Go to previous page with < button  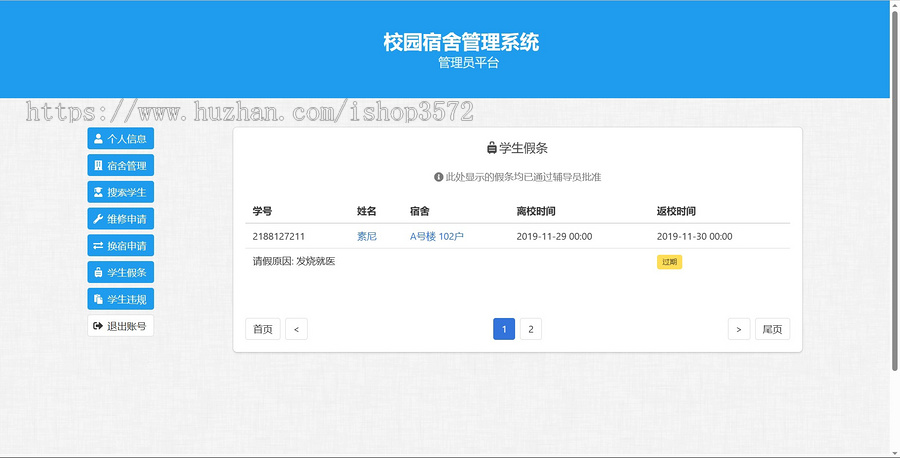pos(296,329)
